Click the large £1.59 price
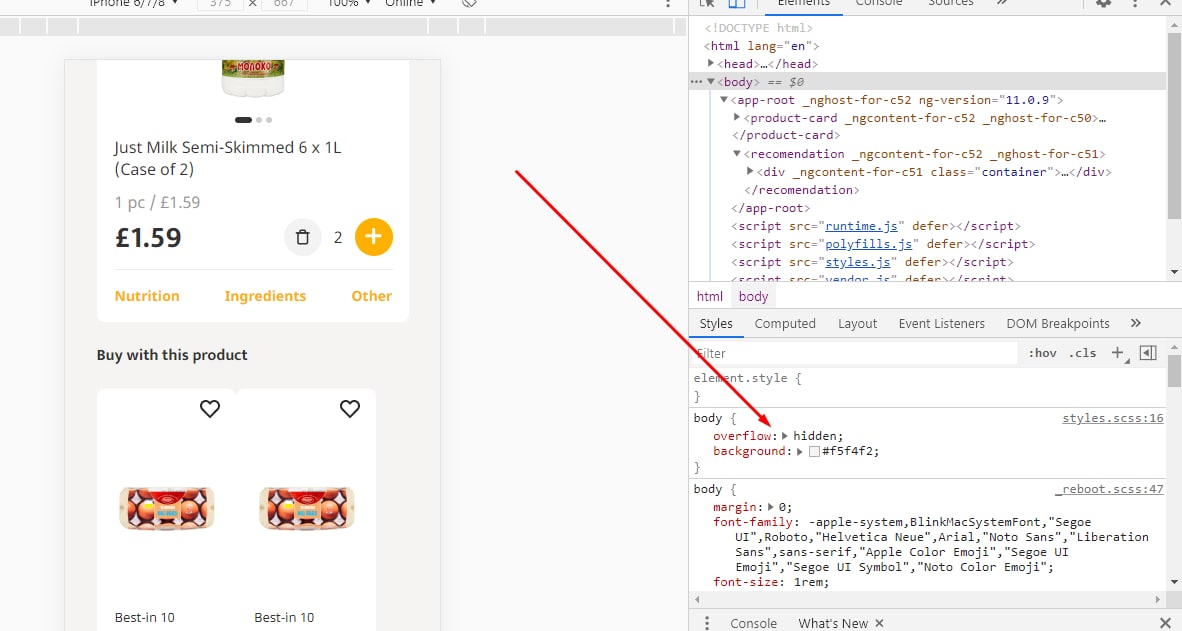 coord(149,238)
